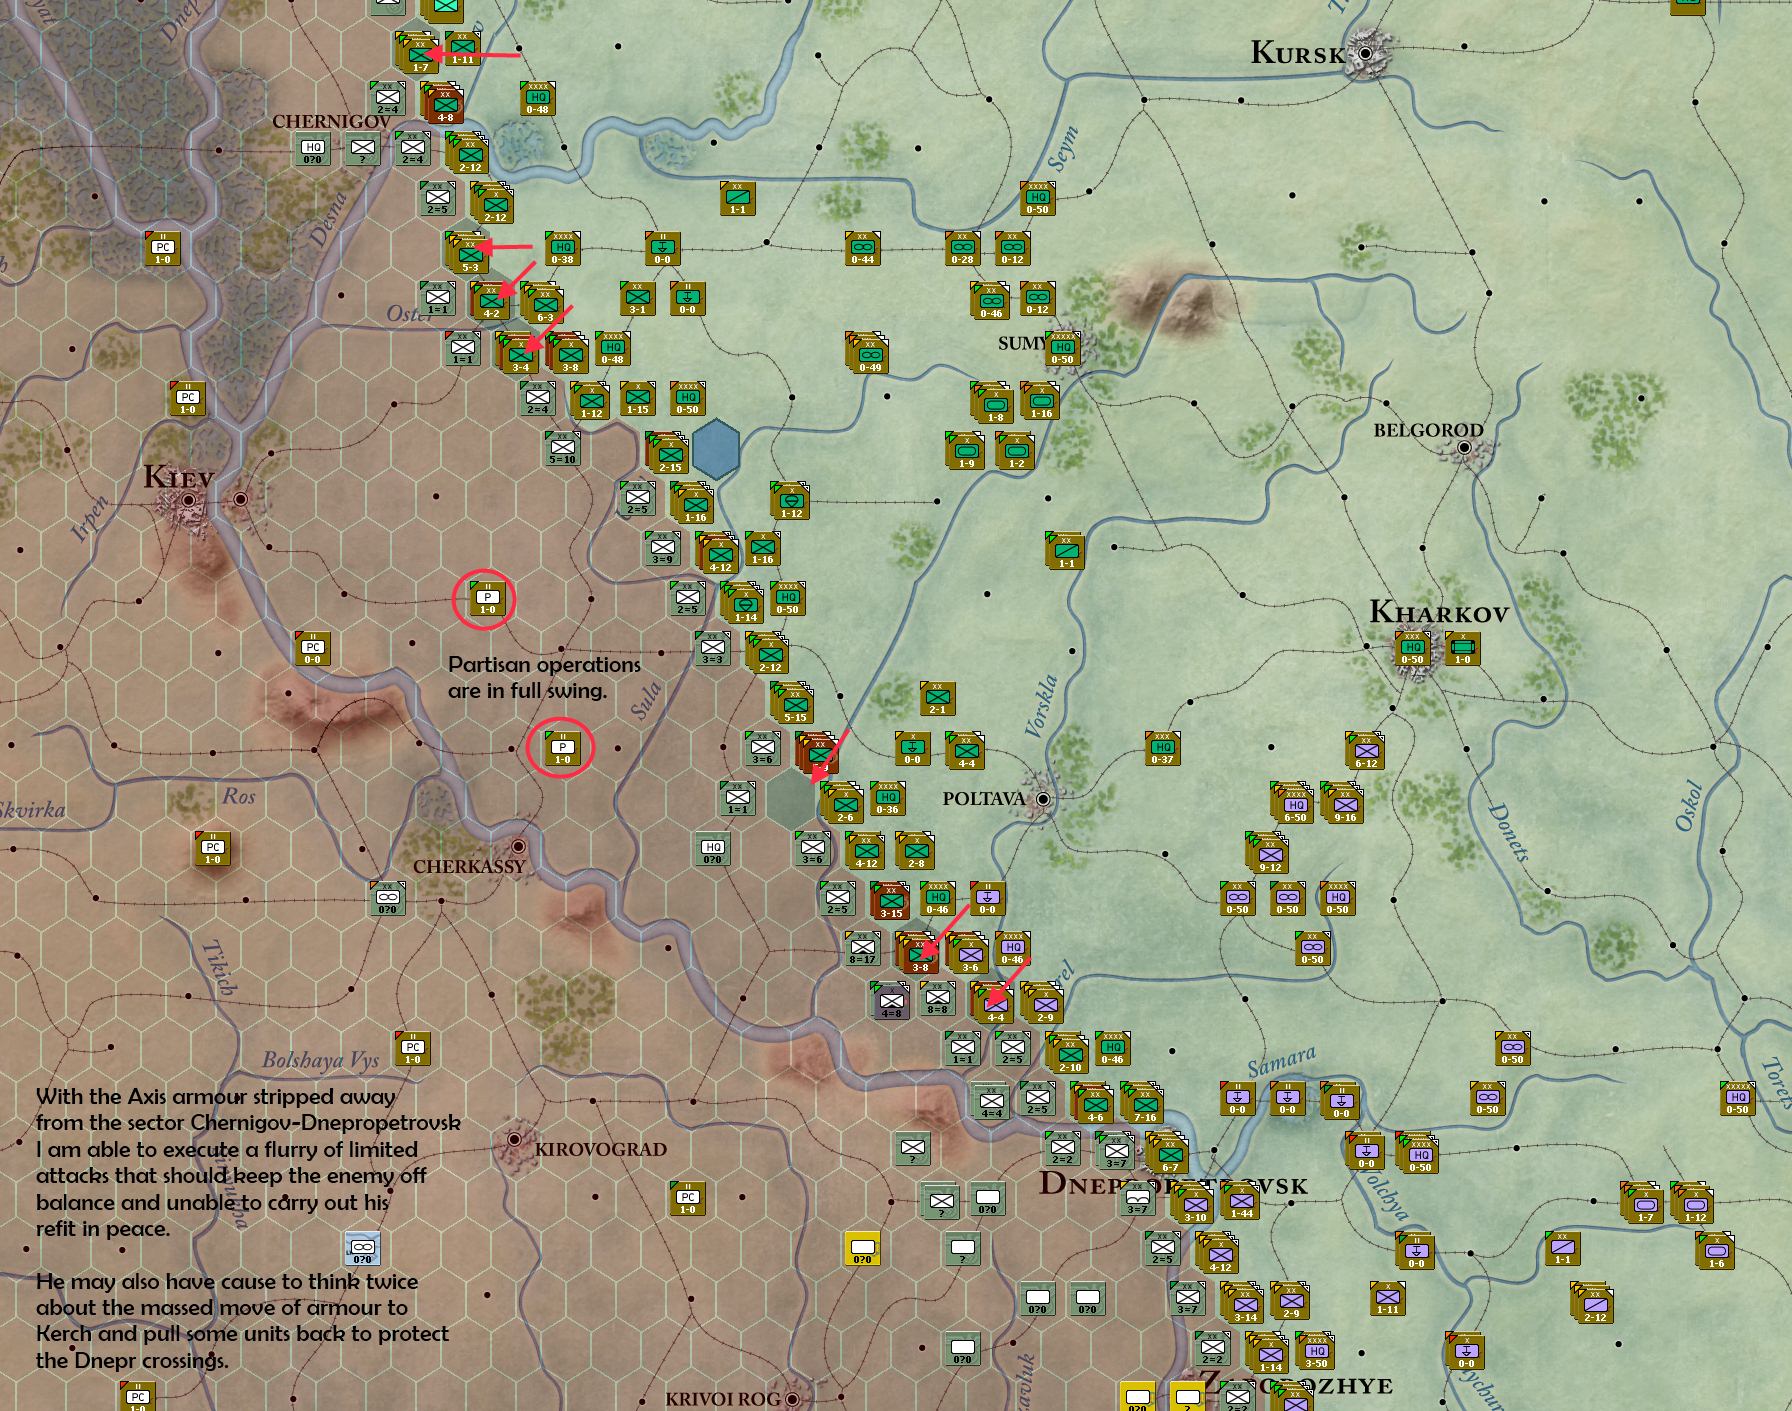The height and width of the screenshot is (1411, 1792).
Task: Select the mechanized unit labeled 0-44
Action: (x=862, y=248)
